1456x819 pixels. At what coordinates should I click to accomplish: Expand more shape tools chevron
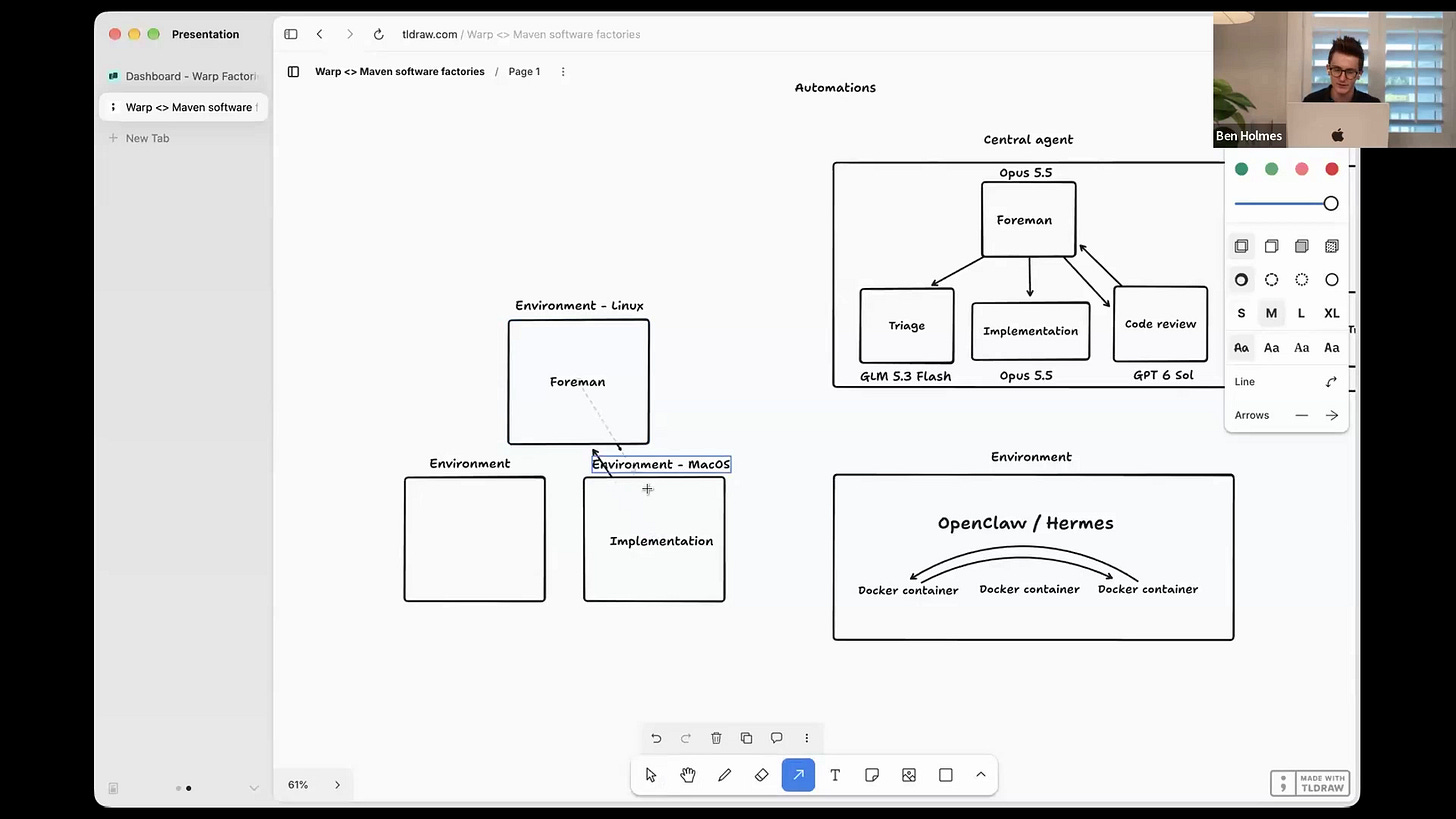tap(981, 775)
